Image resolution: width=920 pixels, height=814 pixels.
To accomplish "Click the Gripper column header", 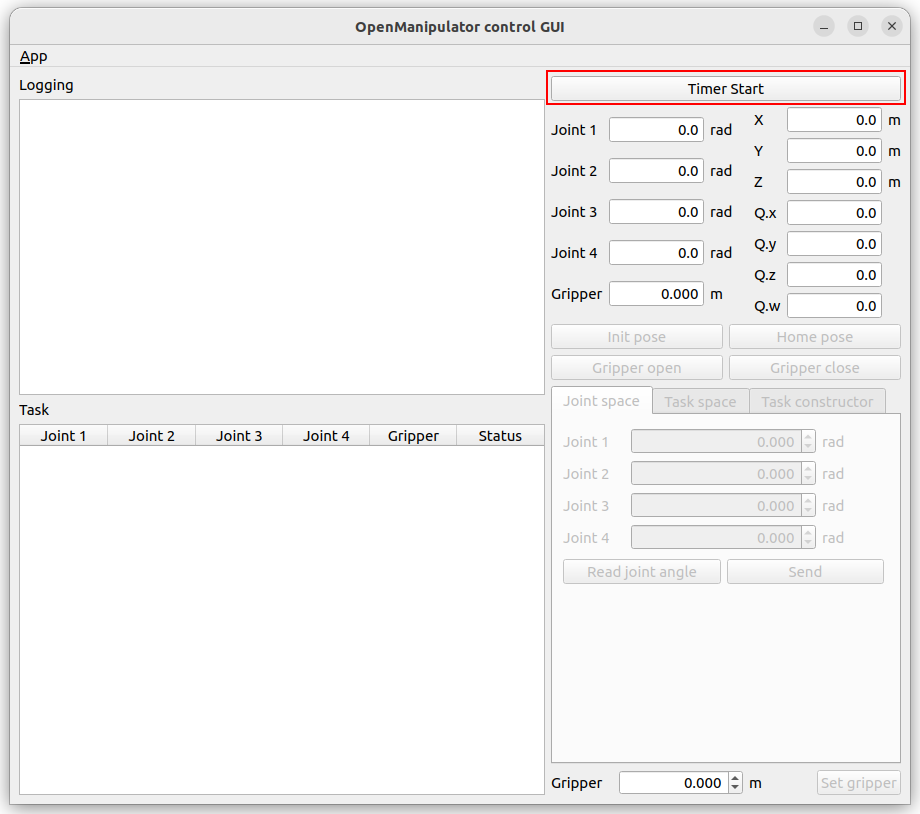I will tap(413, 436).
